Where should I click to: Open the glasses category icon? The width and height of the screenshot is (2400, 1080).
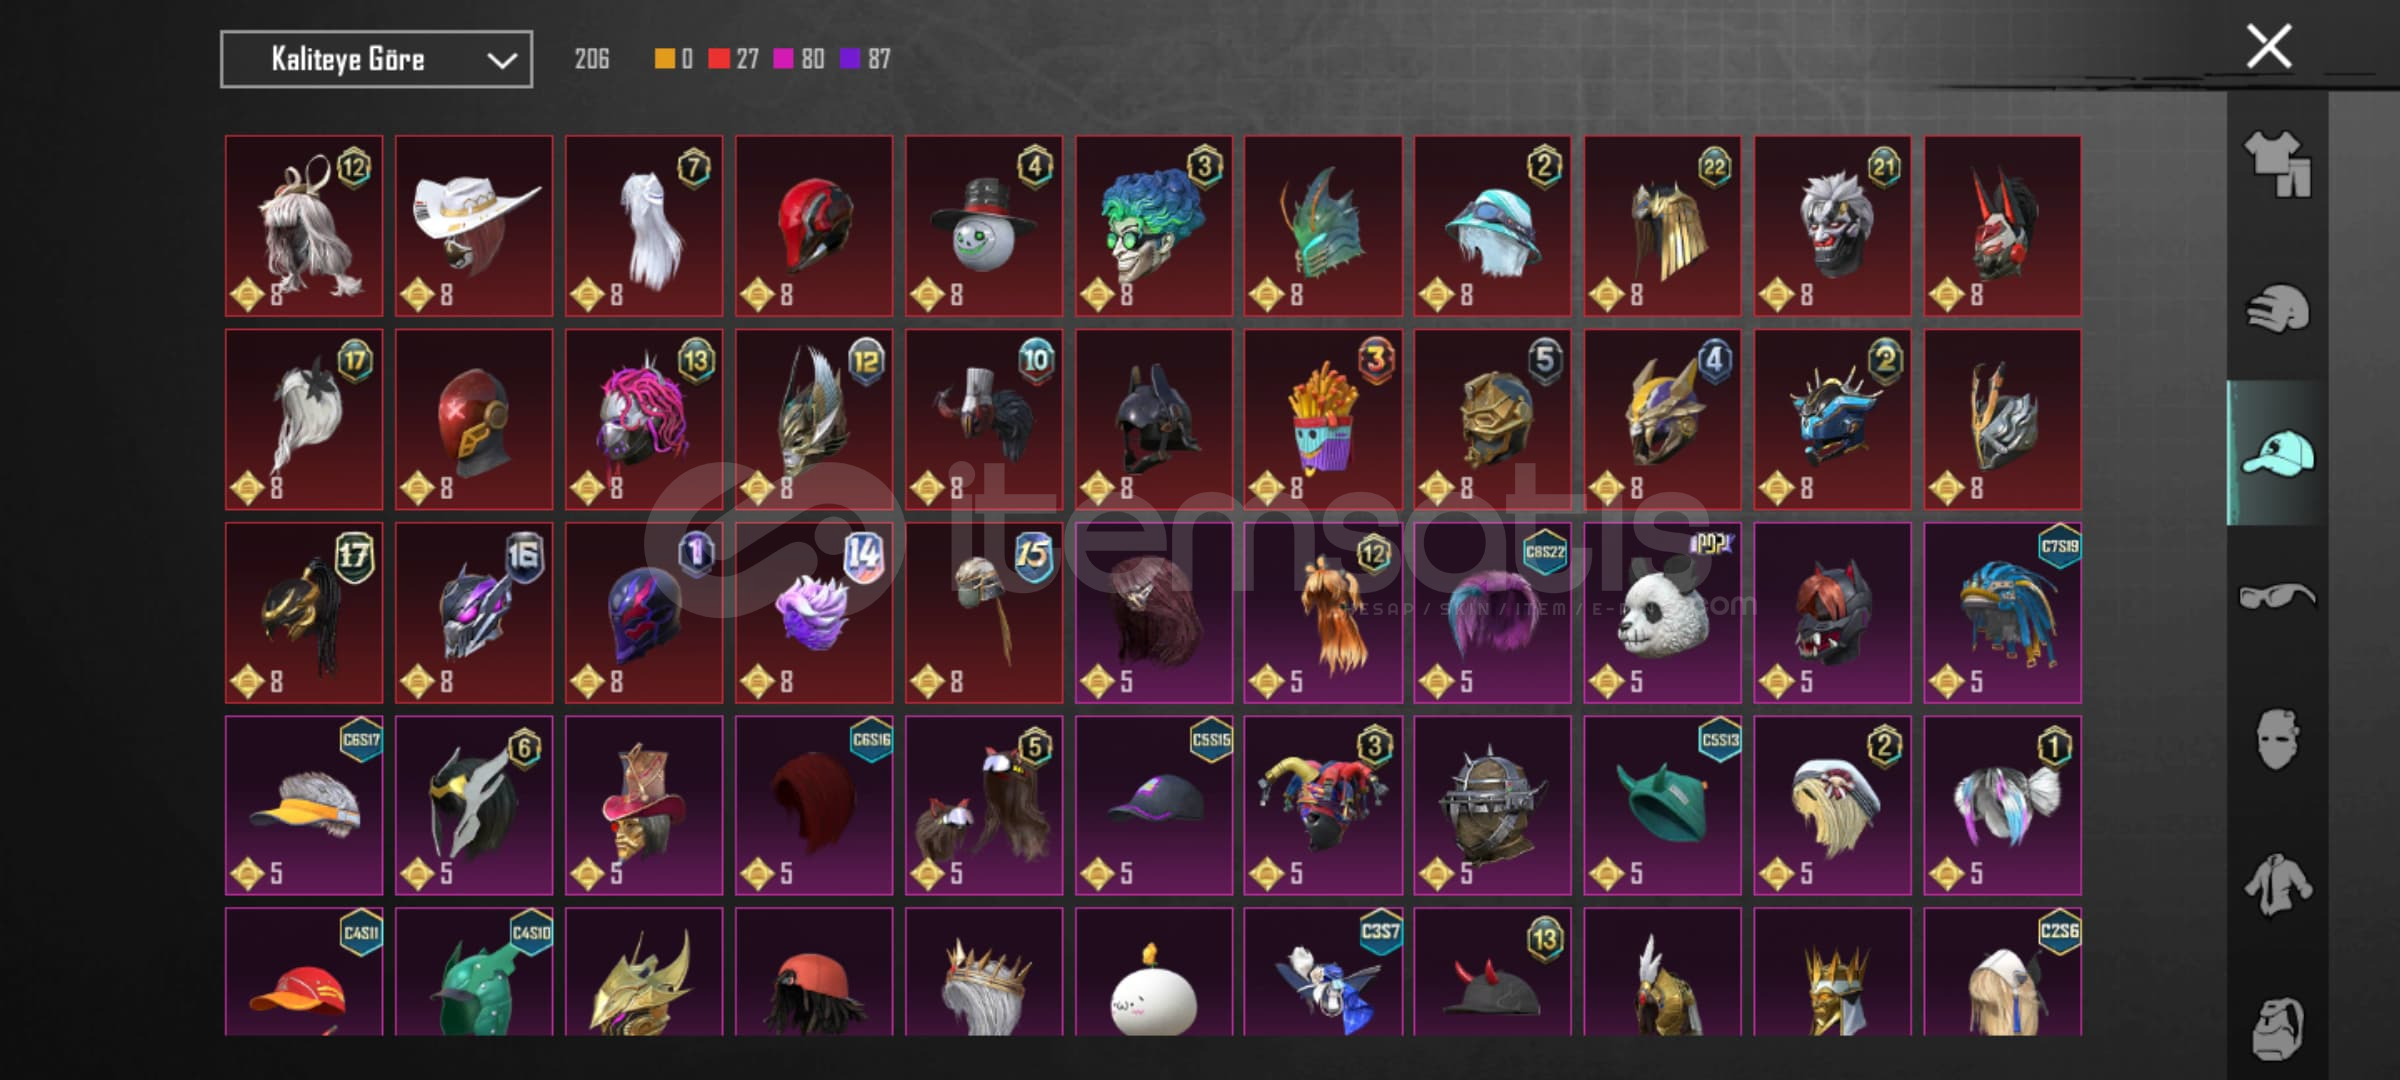(x=2277, y=597)
